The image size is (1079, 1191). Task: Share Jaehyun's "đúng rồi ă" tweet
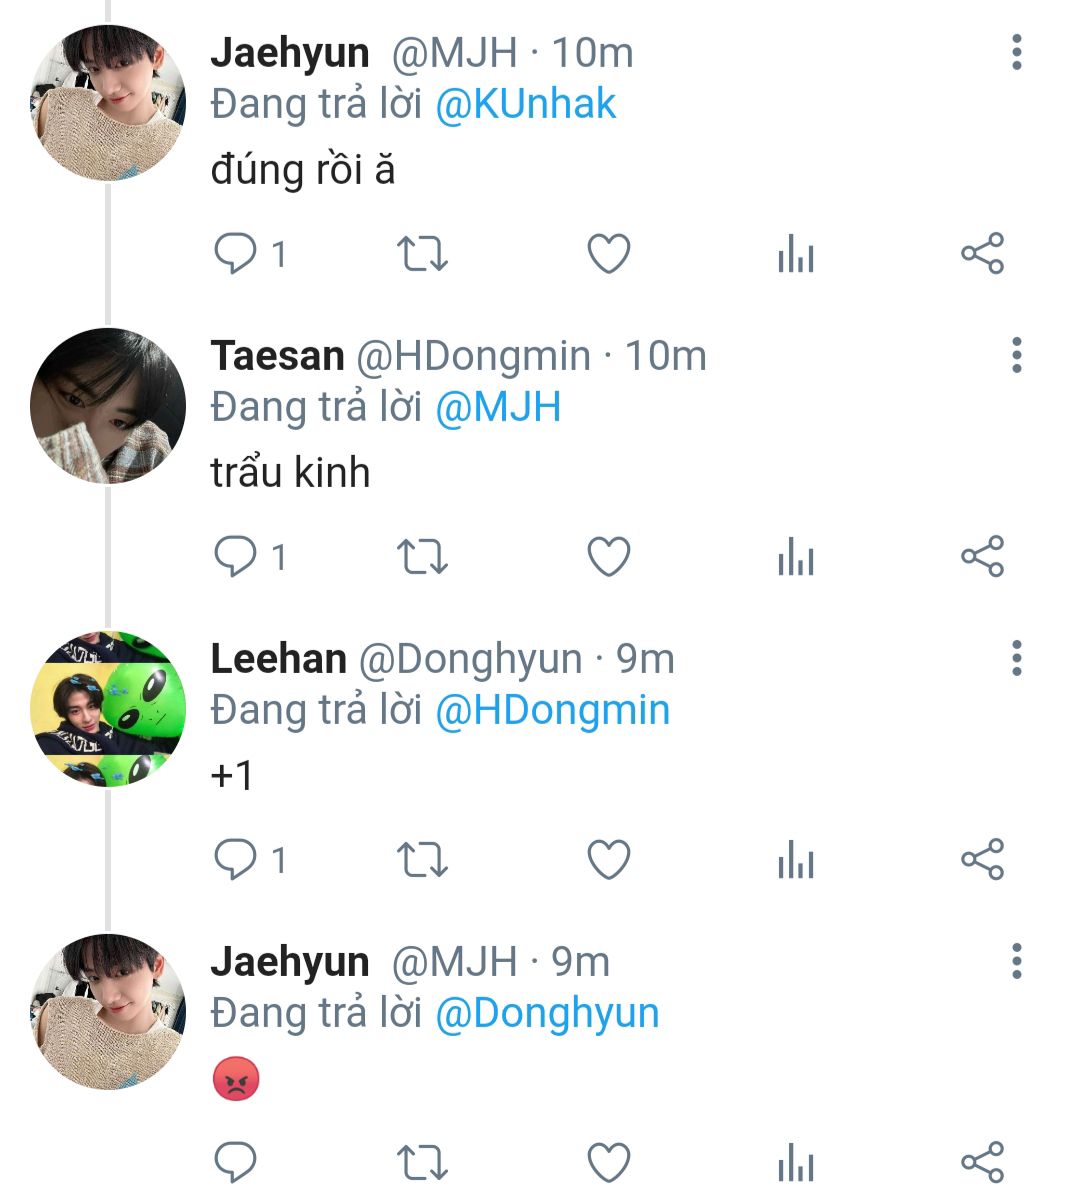pos(981,254)
